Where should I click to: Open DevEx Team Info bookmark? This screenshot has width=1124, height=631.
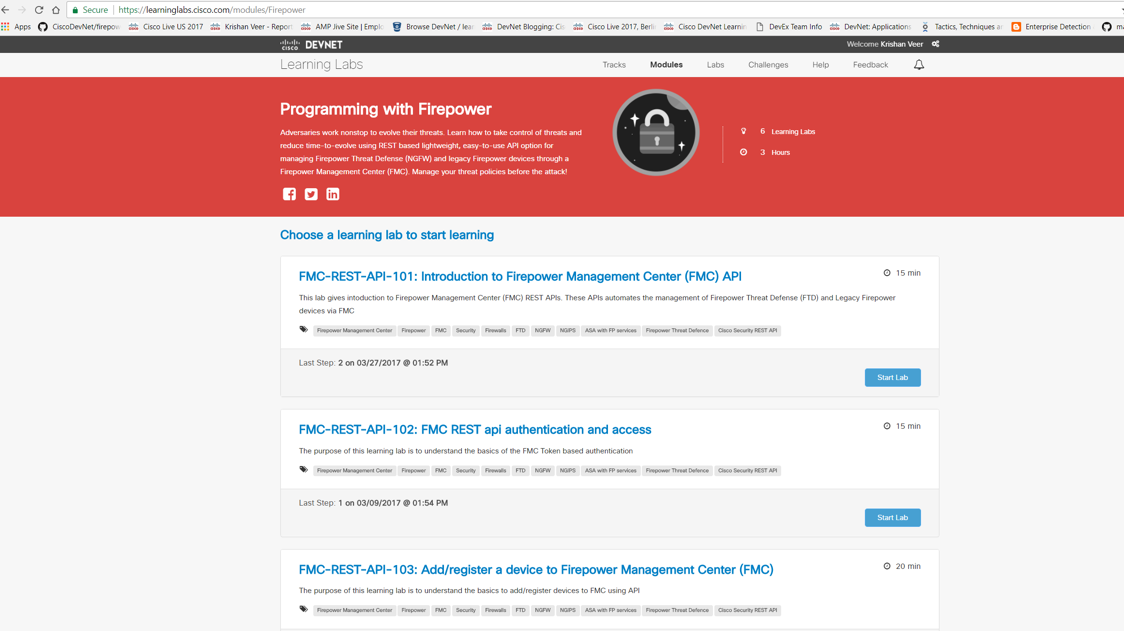(x=789, y=27)
